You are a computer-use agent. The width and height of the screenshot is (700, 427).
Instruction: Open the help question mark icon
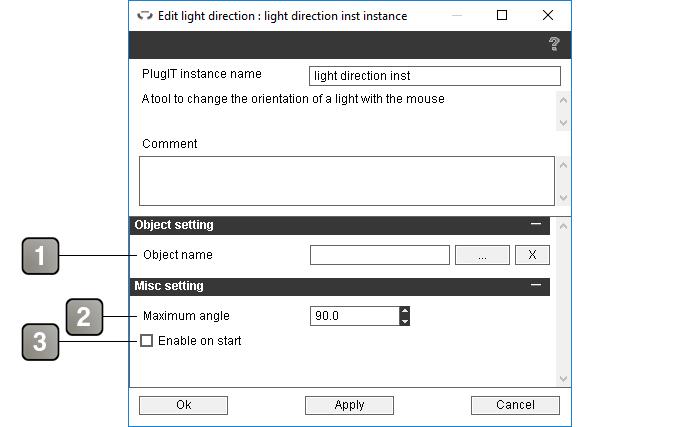point(554,44)
